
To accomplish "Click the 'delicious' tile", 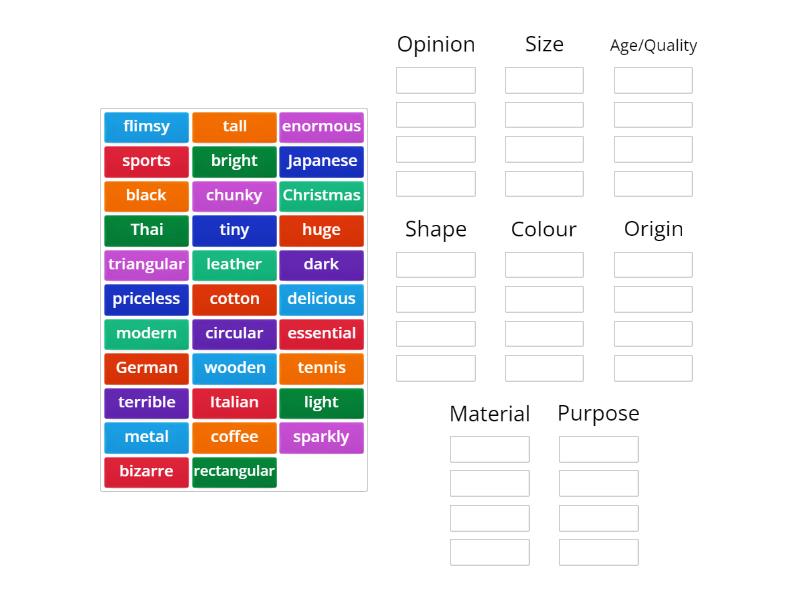I will [322, 299].
